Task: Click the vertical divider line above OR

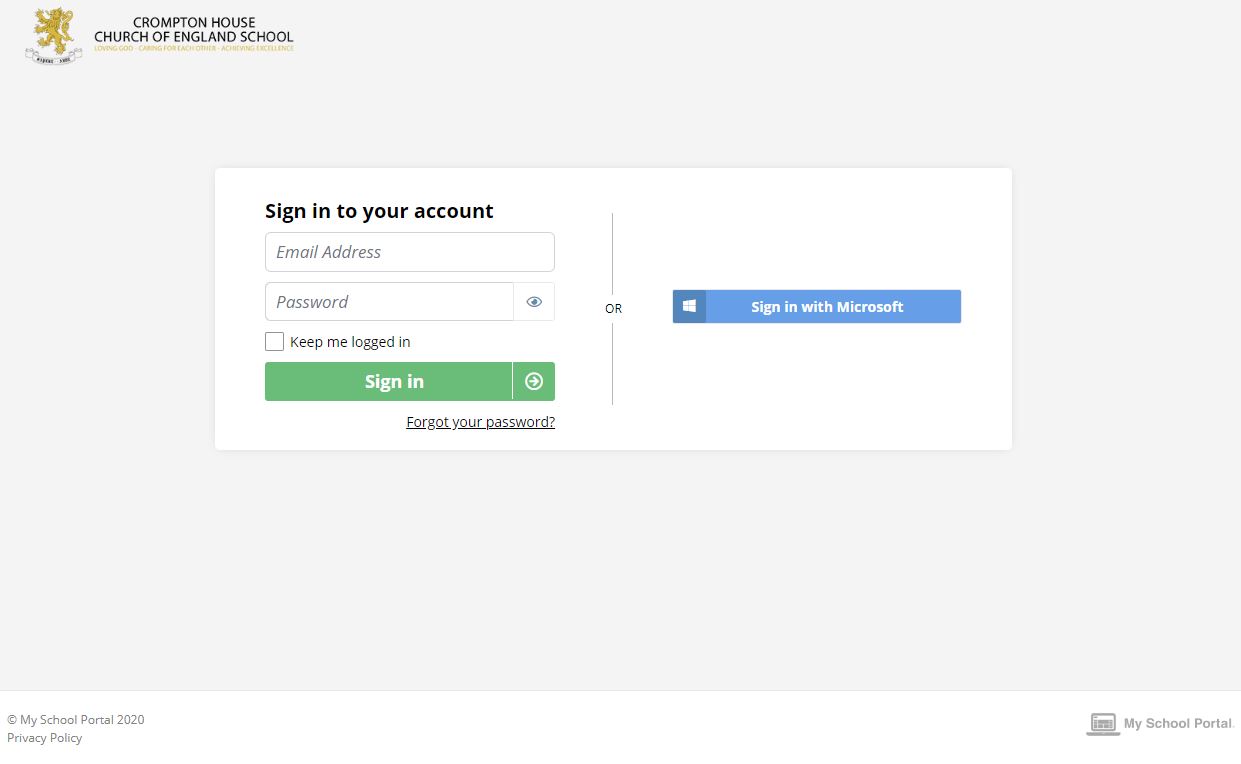Action: (613, 253)
